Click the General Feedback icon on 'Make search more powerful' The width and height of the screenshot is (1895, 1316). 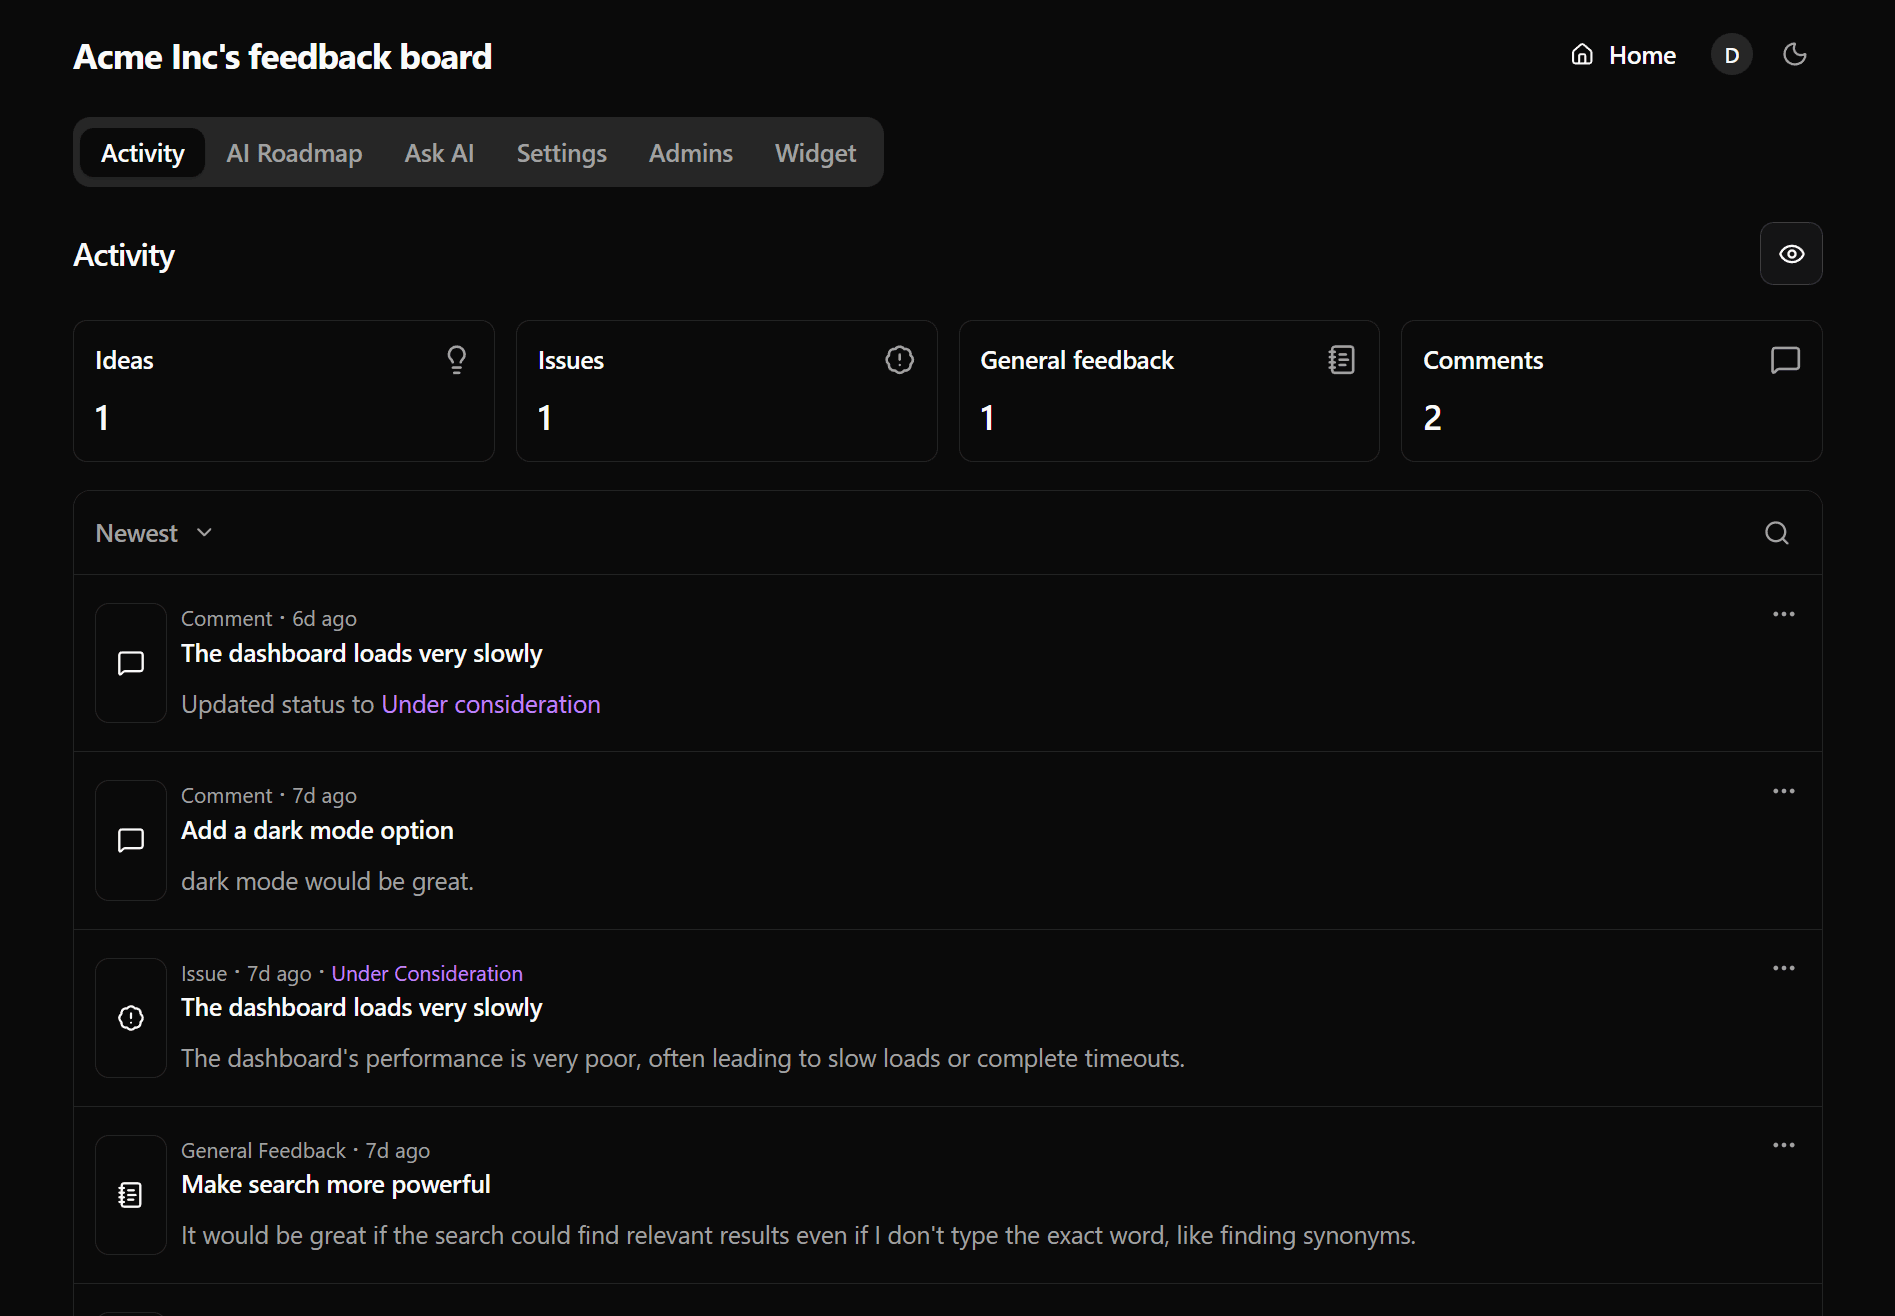pyautogui.click(x=130, y=1194)
